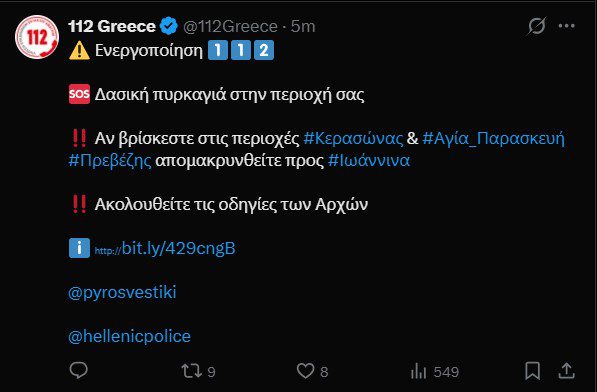
Task: View tweet analytics bar chart icon
Action: (418, 371)
